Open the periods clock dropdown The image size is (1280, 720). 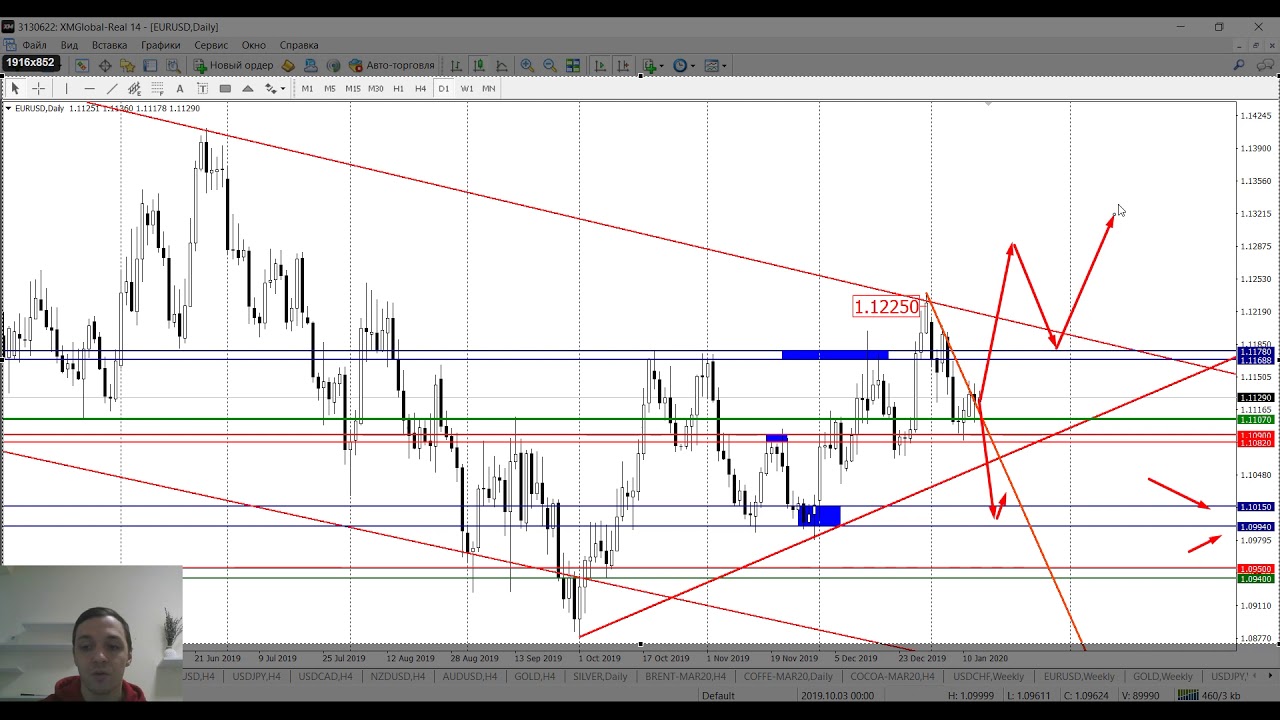(x=683, y=65)
